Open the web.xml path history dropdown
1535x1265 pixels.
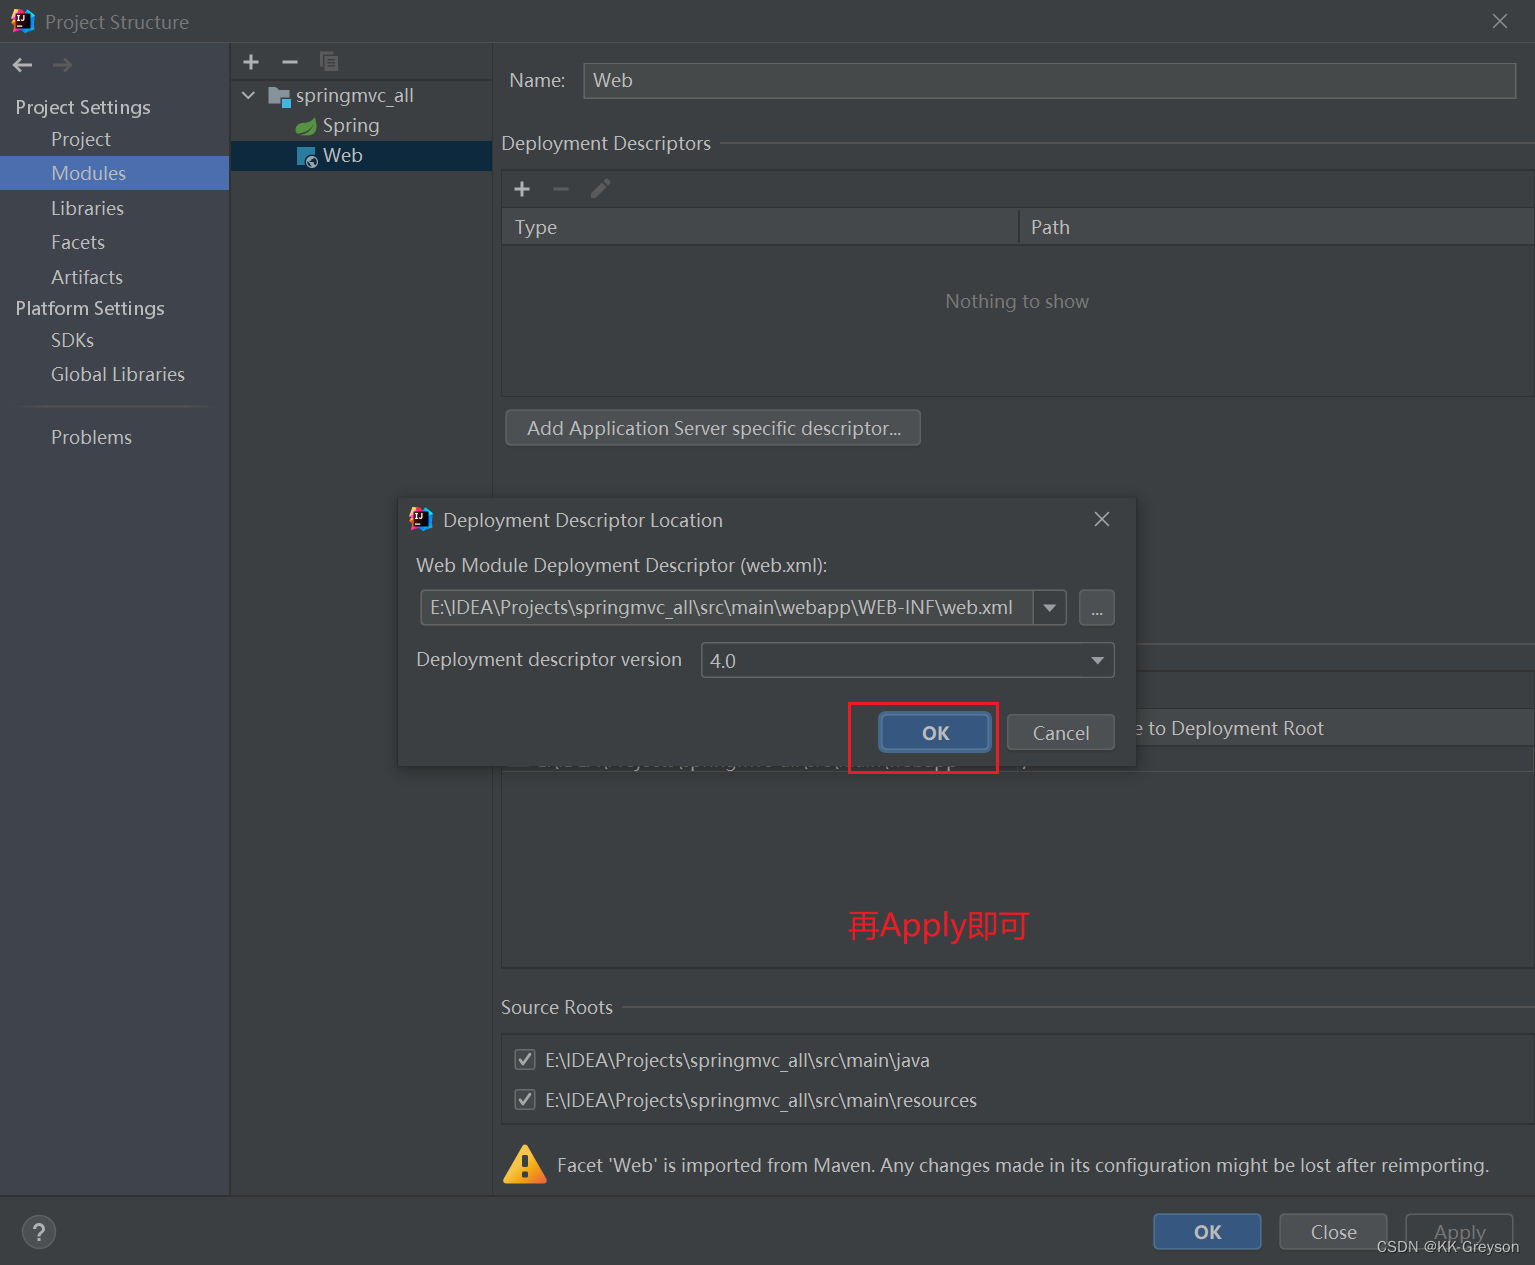coord(1050,608)
